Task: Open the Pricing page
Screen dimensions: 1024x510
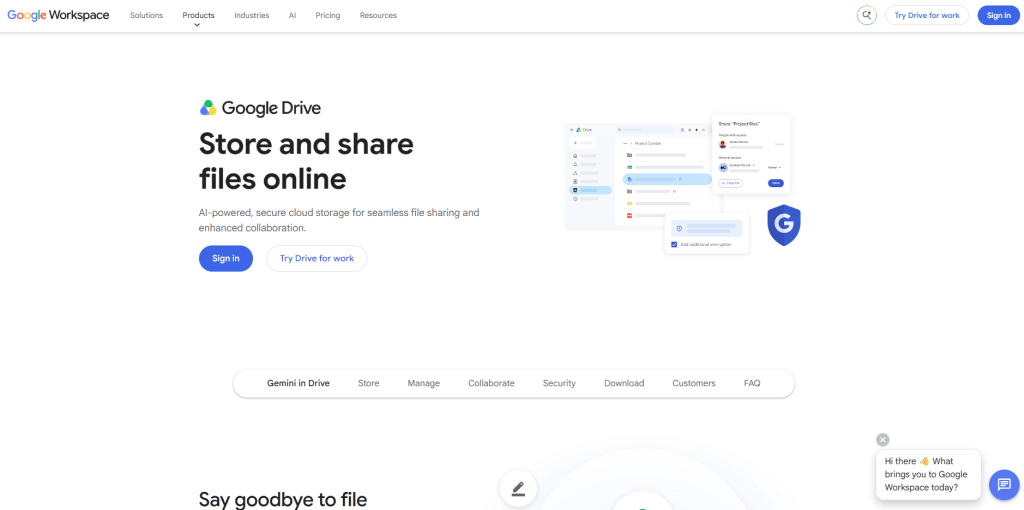Action: coord(327,15)
